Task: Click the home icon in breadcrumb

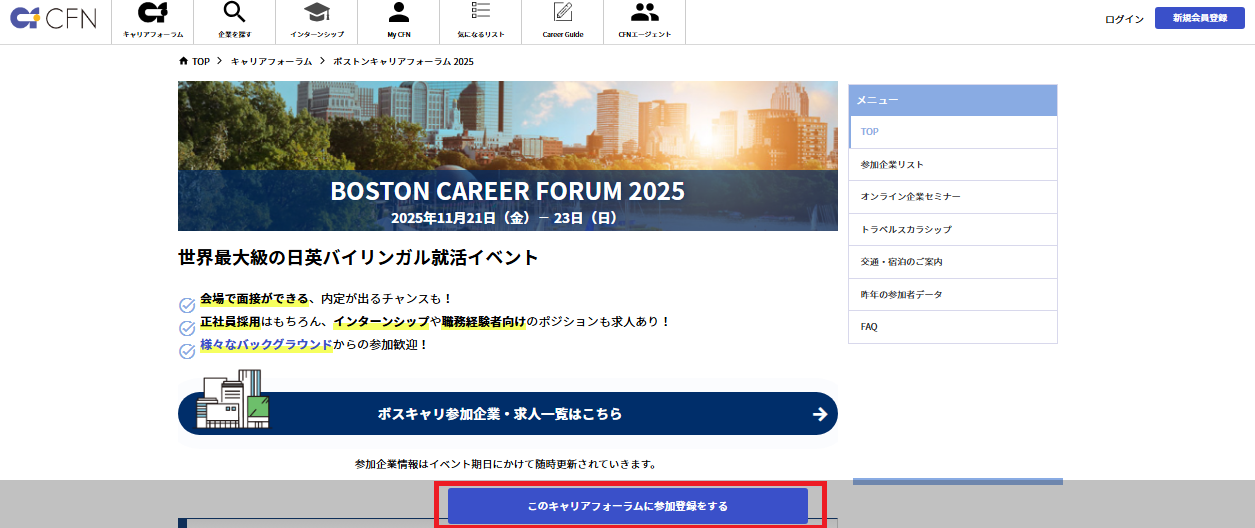Action: click(183, 61)
